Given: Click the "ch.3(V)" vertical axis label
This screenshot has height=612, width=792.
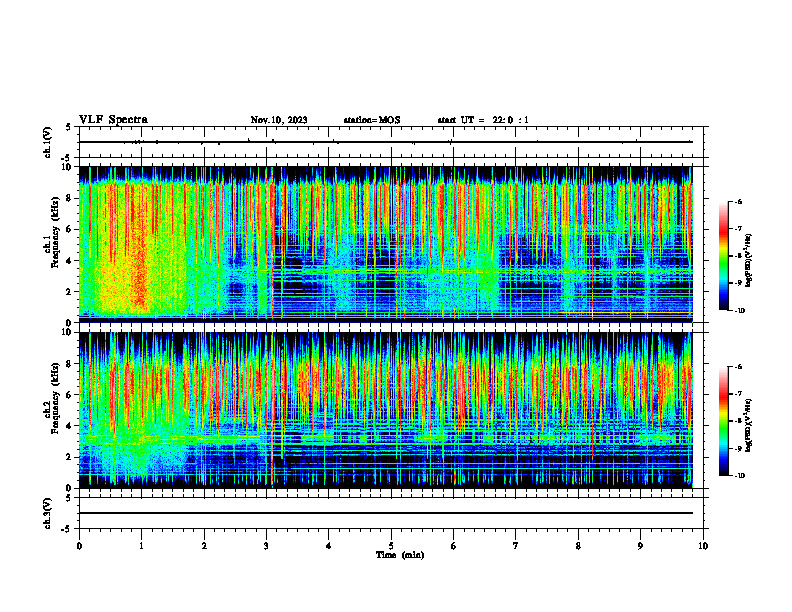Looking at the screenshot, I should pos(47,514).
